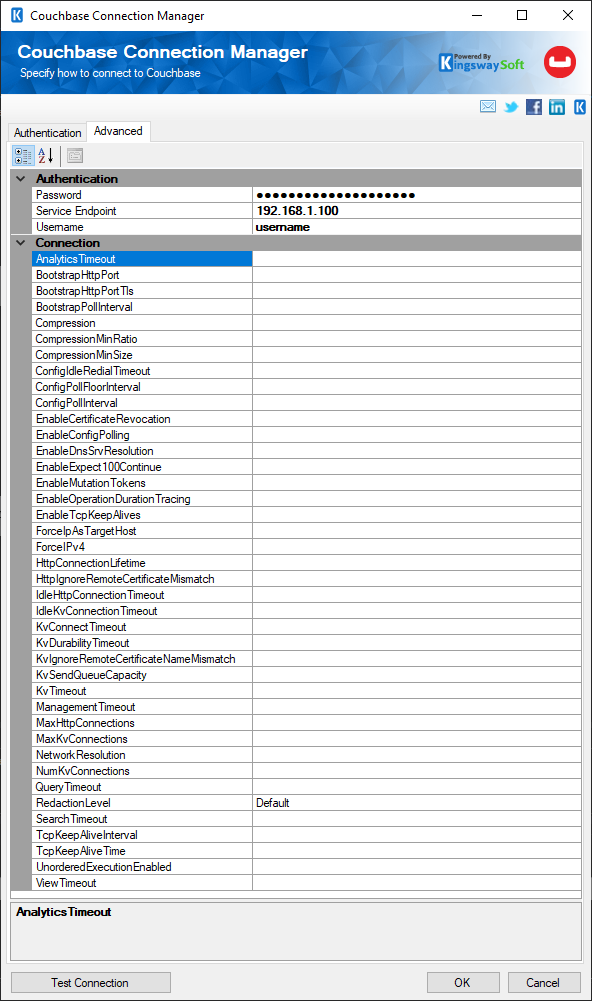Open the RedactionLevel Default value

[x=417, y=802]
